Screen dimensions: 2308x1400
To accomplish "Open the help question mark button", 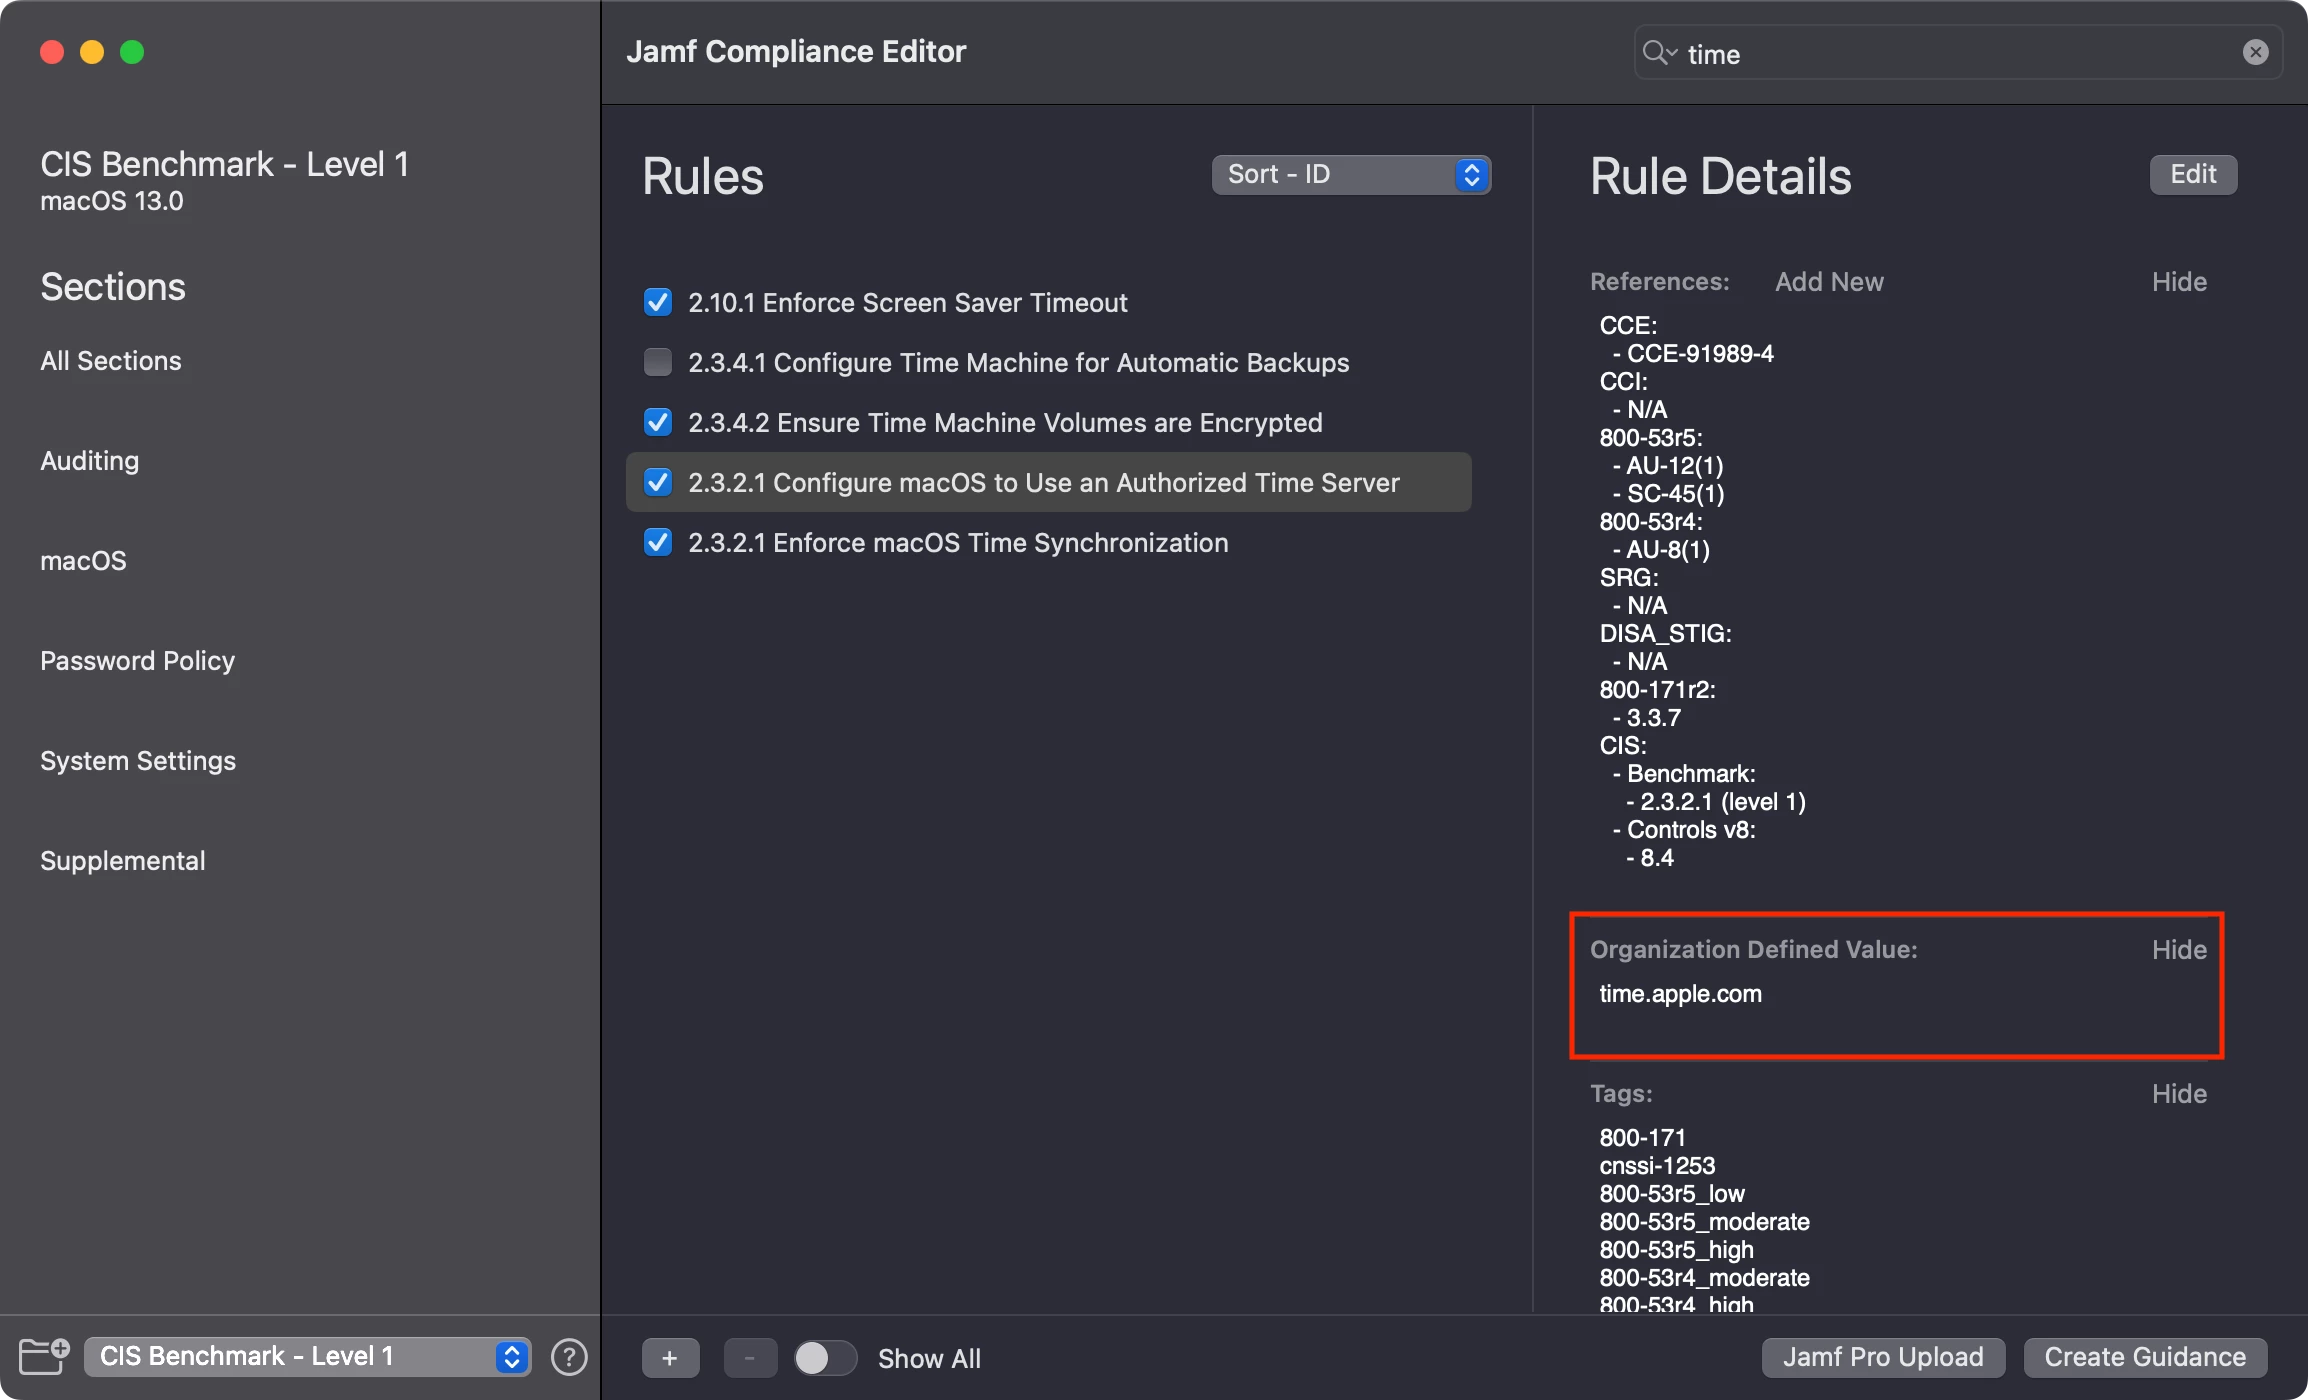I will tap(569, 1357).
